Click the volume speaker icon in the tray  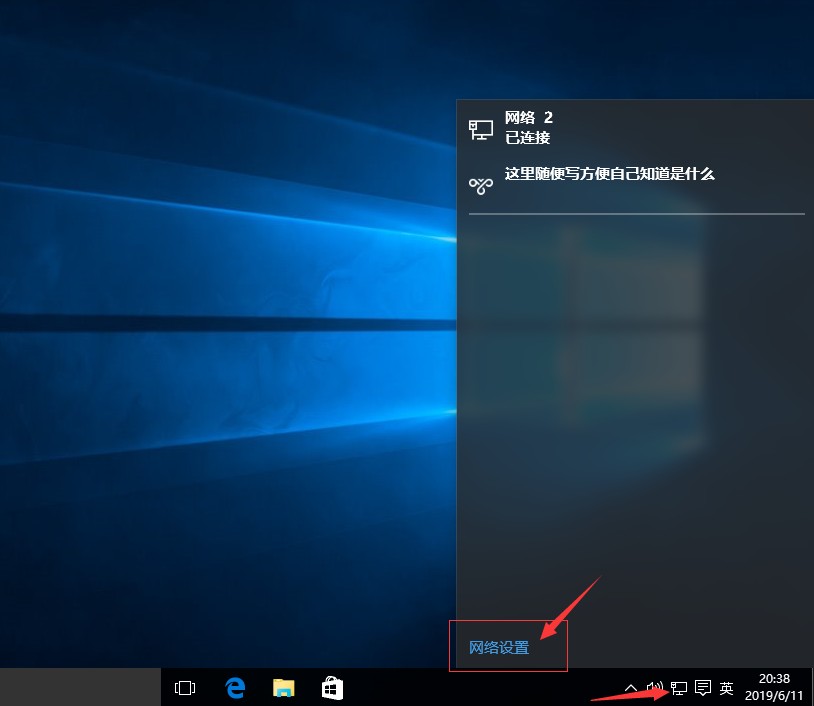point(654,688)
